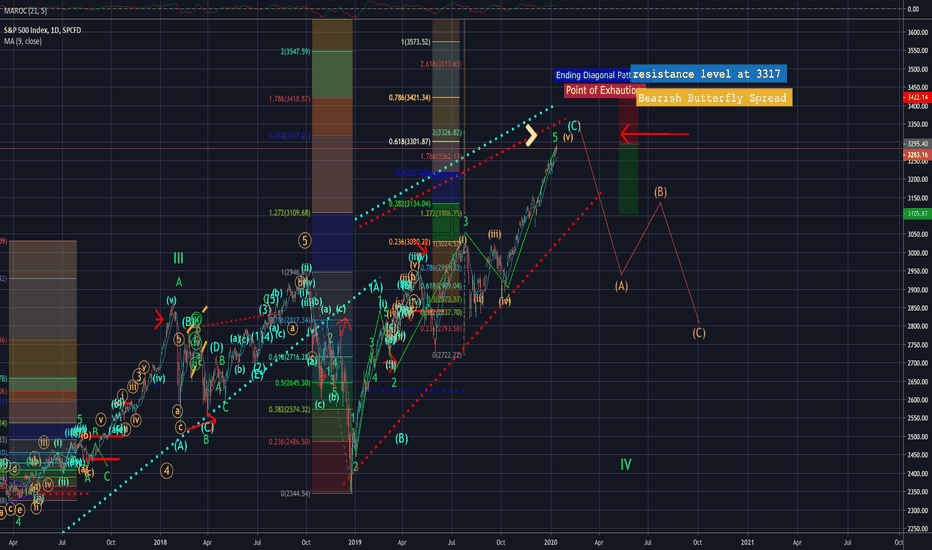Click 2250.00 on the price axis

[917, 529]
